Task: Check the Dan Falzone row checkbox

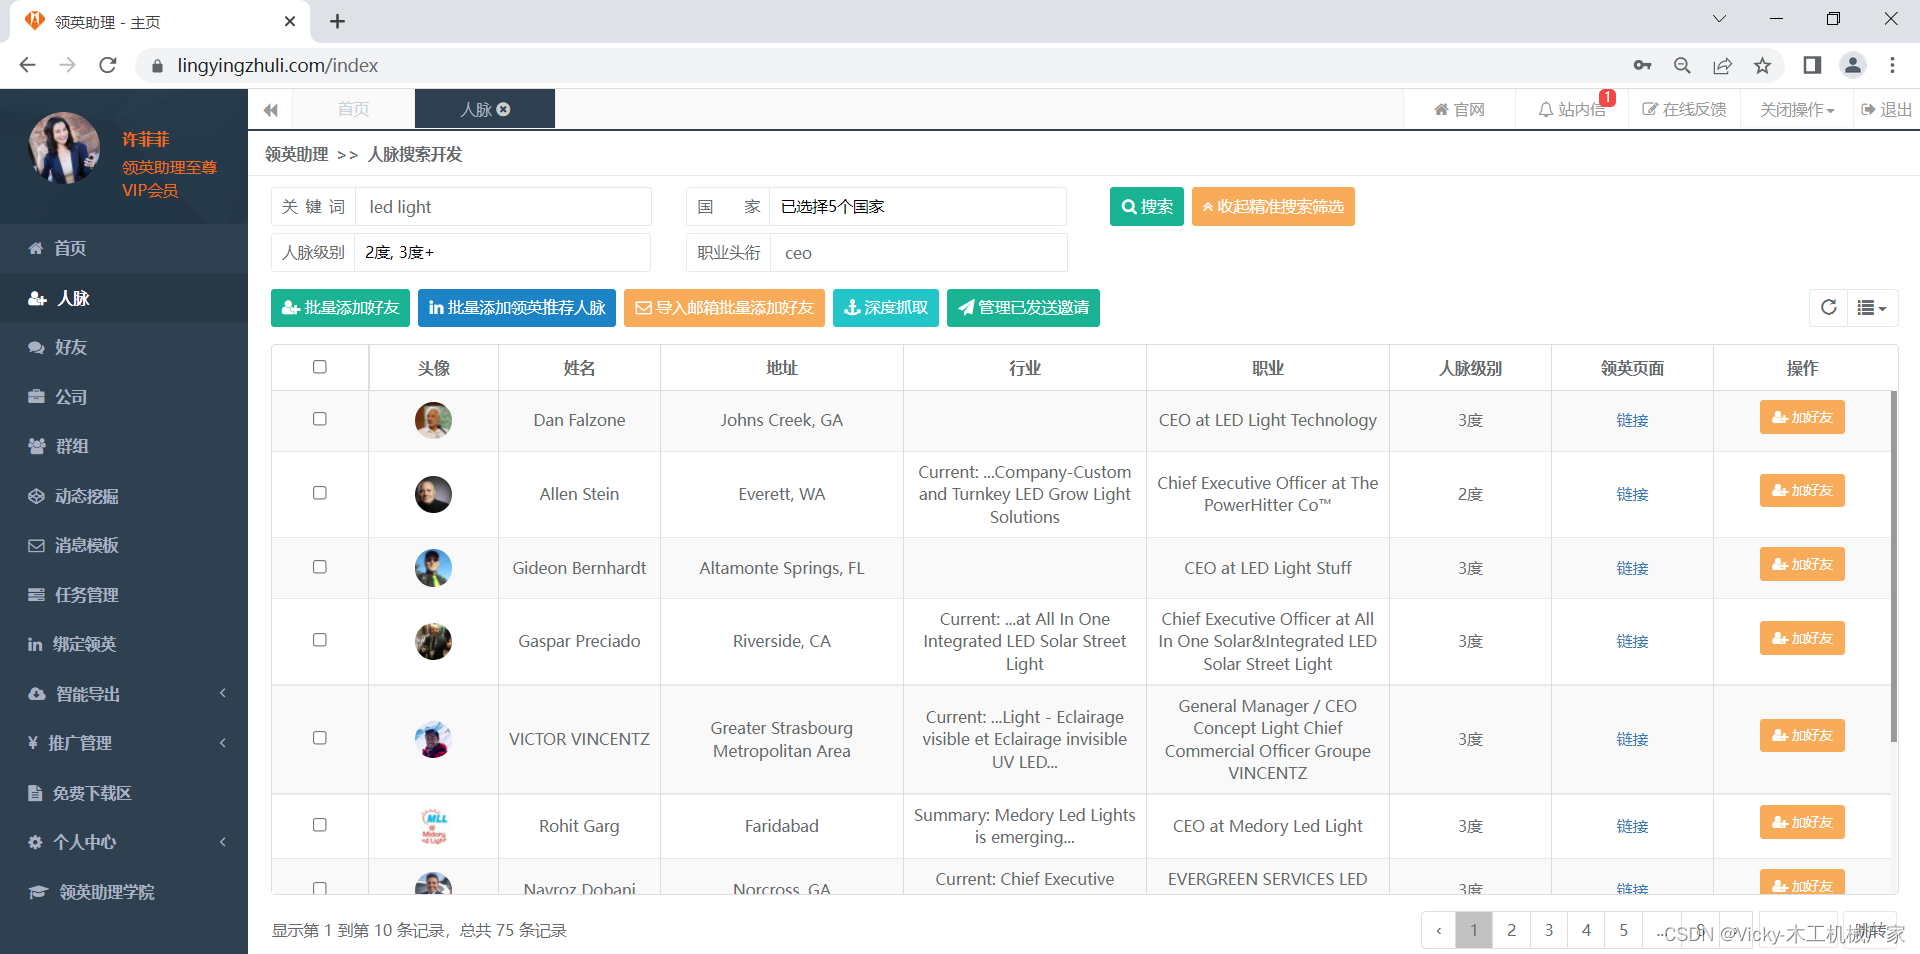Action: (320, 419)
